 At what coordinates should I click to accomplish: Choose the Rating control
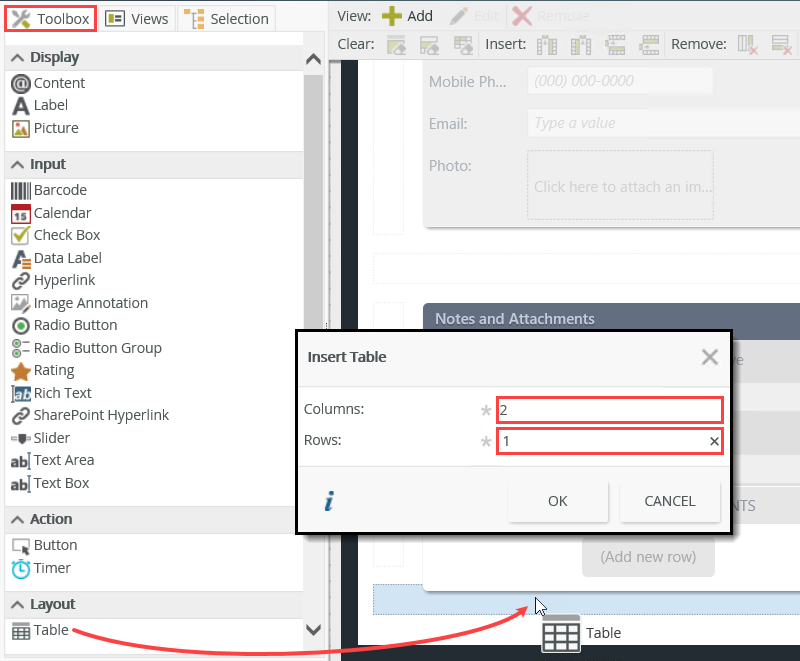point(55,370)
